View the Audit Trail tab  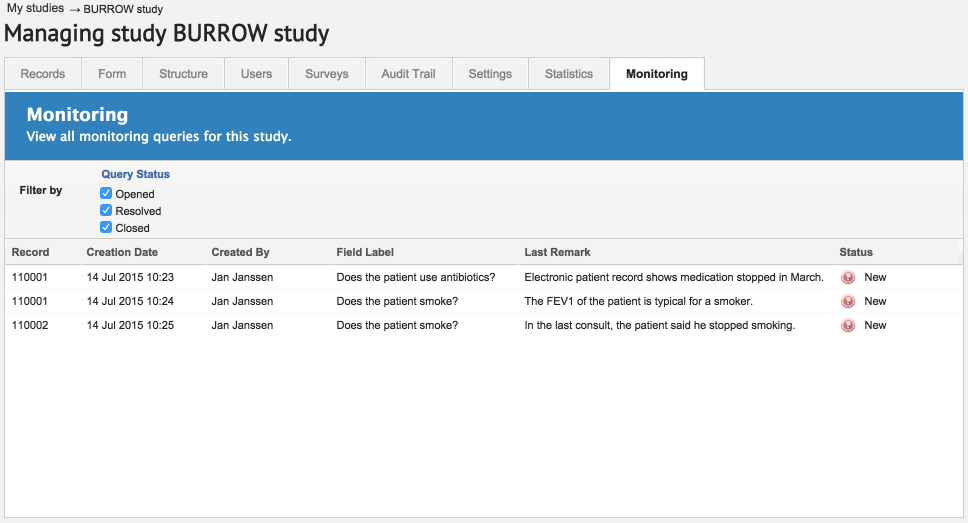click(408, 74)
